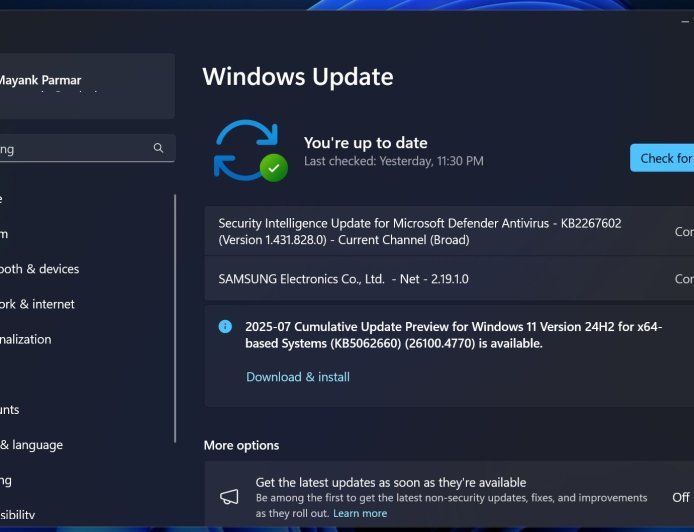Click the Windows Update page heading
Image resolution: width=694 pixels, height=532 pixels.
298,77
